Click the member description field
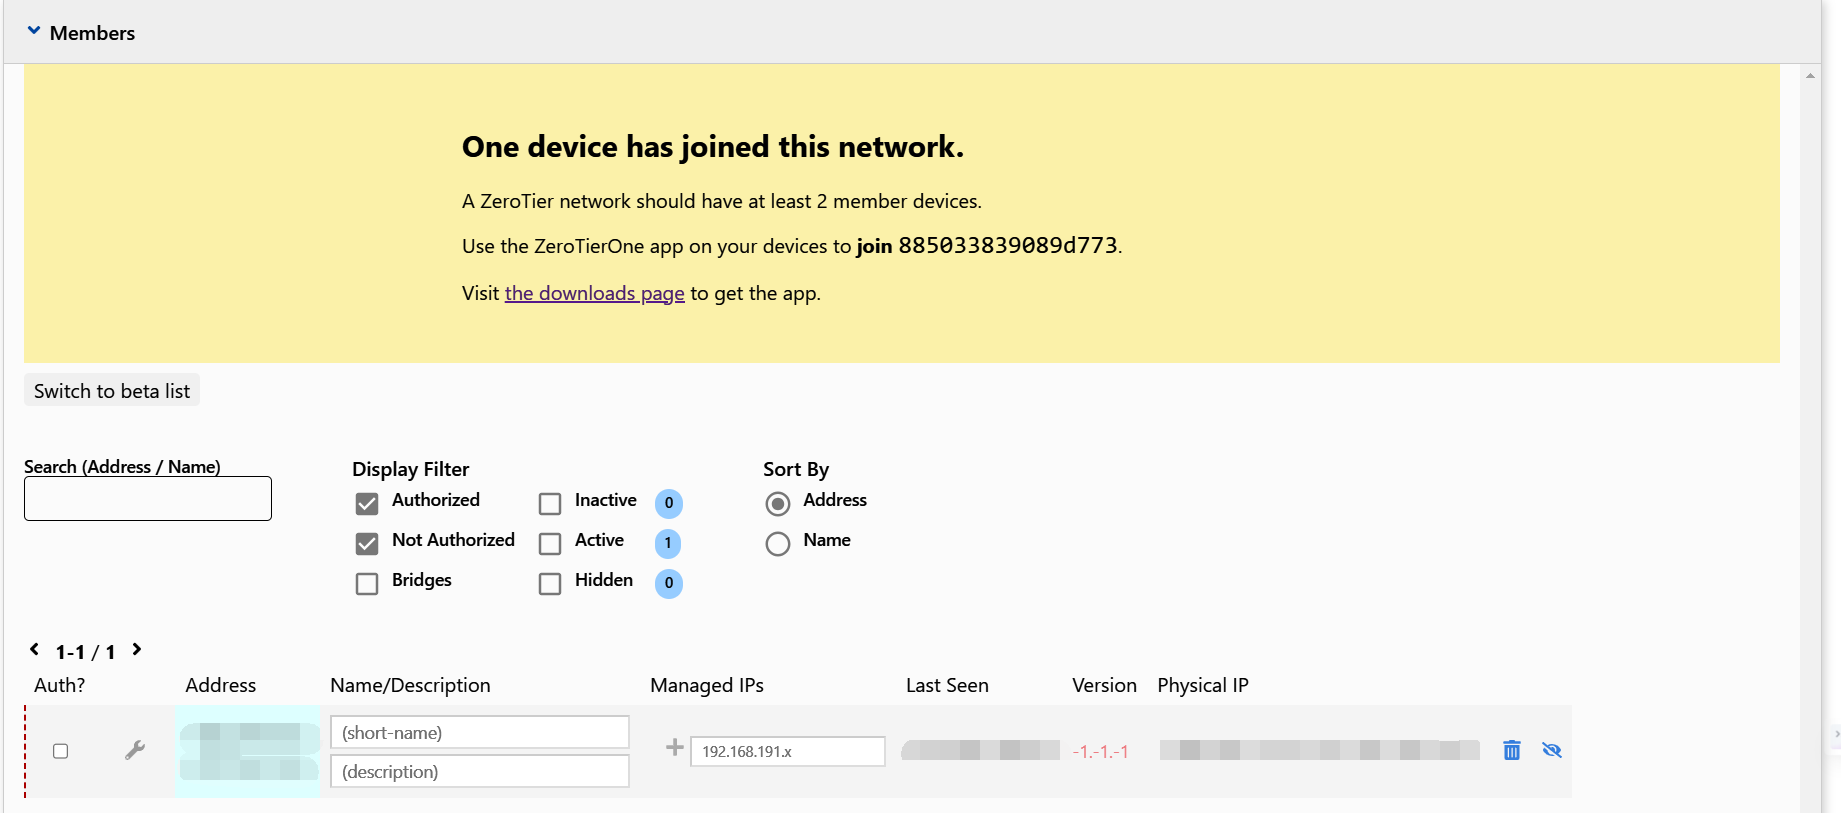Image resolution: width=1841 pixels, height=813 pixels. [x=480, y=771]
